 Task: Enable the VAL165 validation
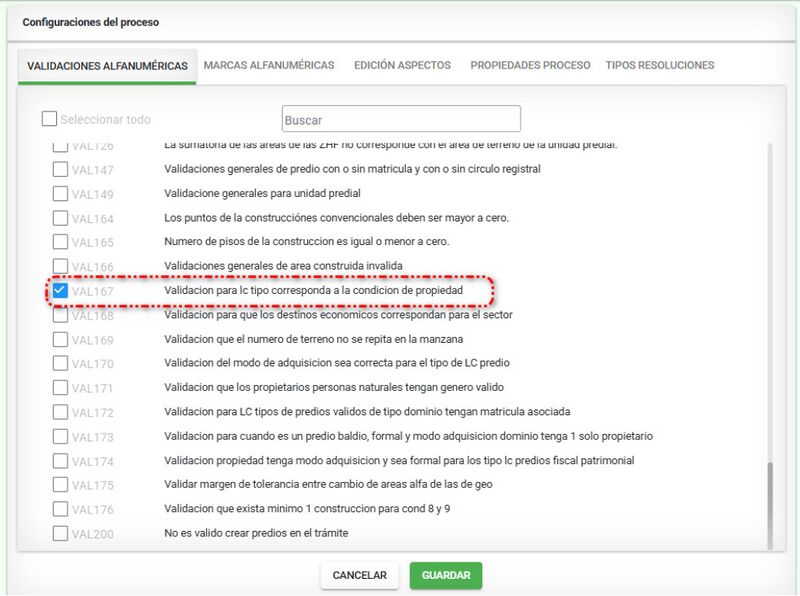click(x=60, y=242)
